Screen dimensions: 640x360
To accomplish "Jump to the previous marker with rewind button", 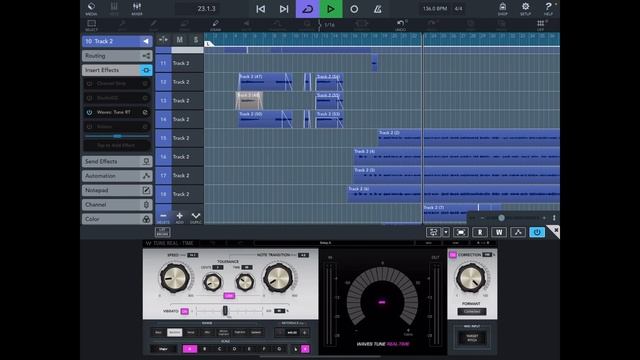I will pos(260,9).
